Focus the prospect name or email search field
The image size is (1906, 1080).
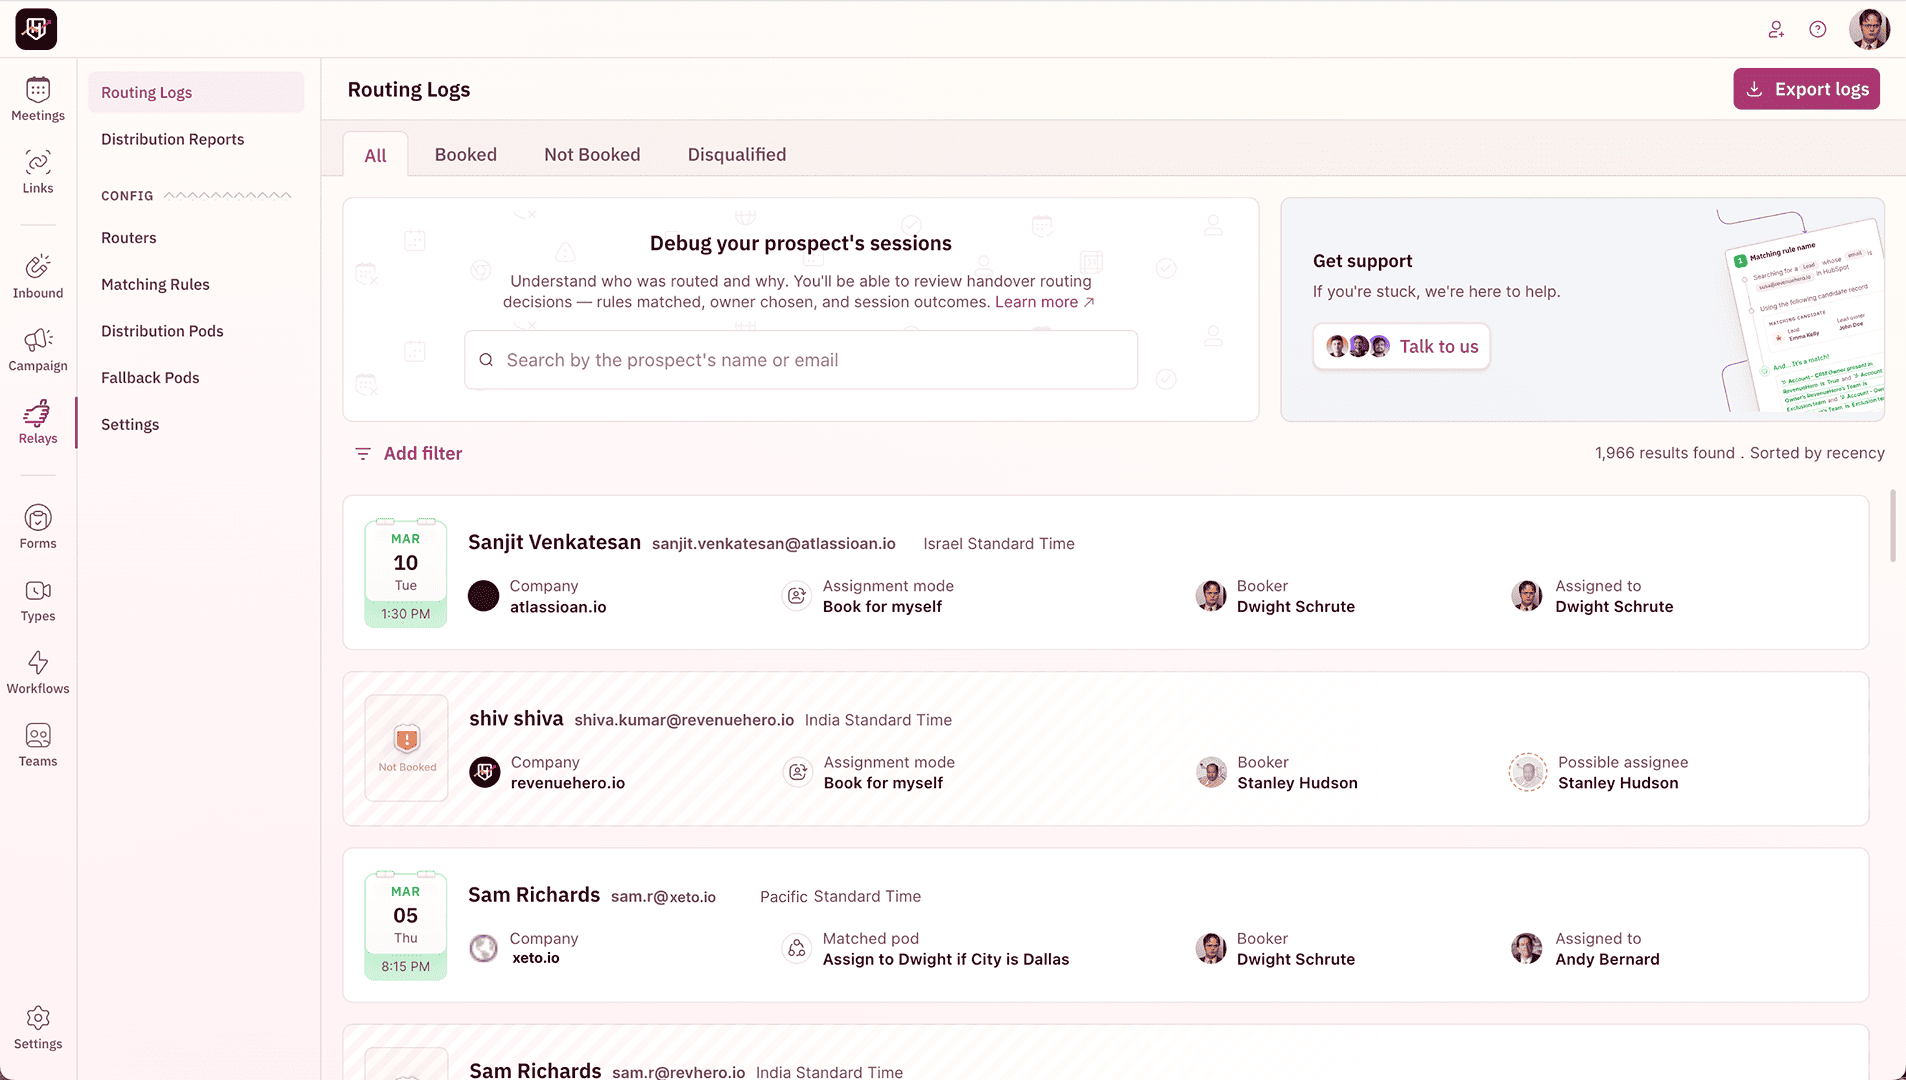801,360
